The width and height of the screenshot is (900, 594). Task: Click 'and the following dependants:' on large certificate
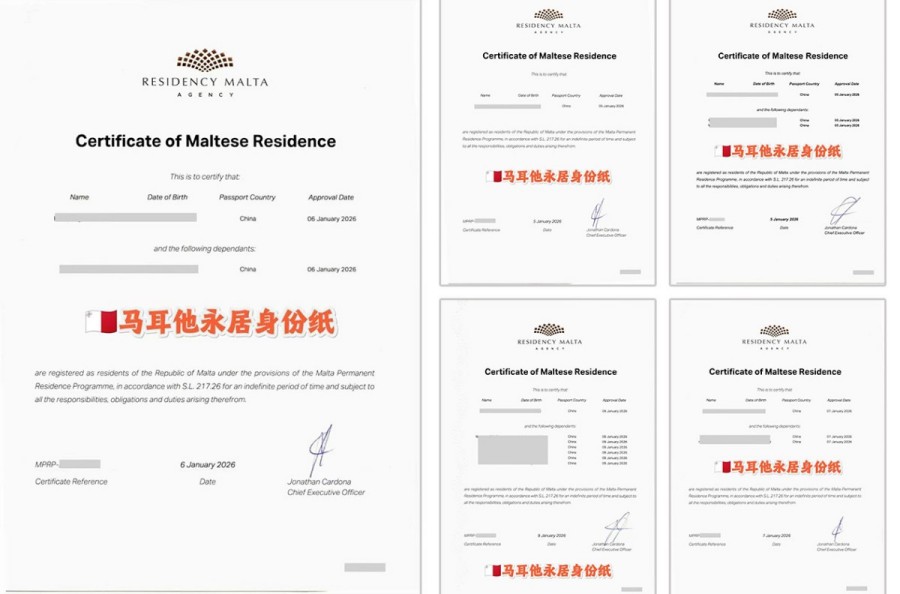click(204, 249)
